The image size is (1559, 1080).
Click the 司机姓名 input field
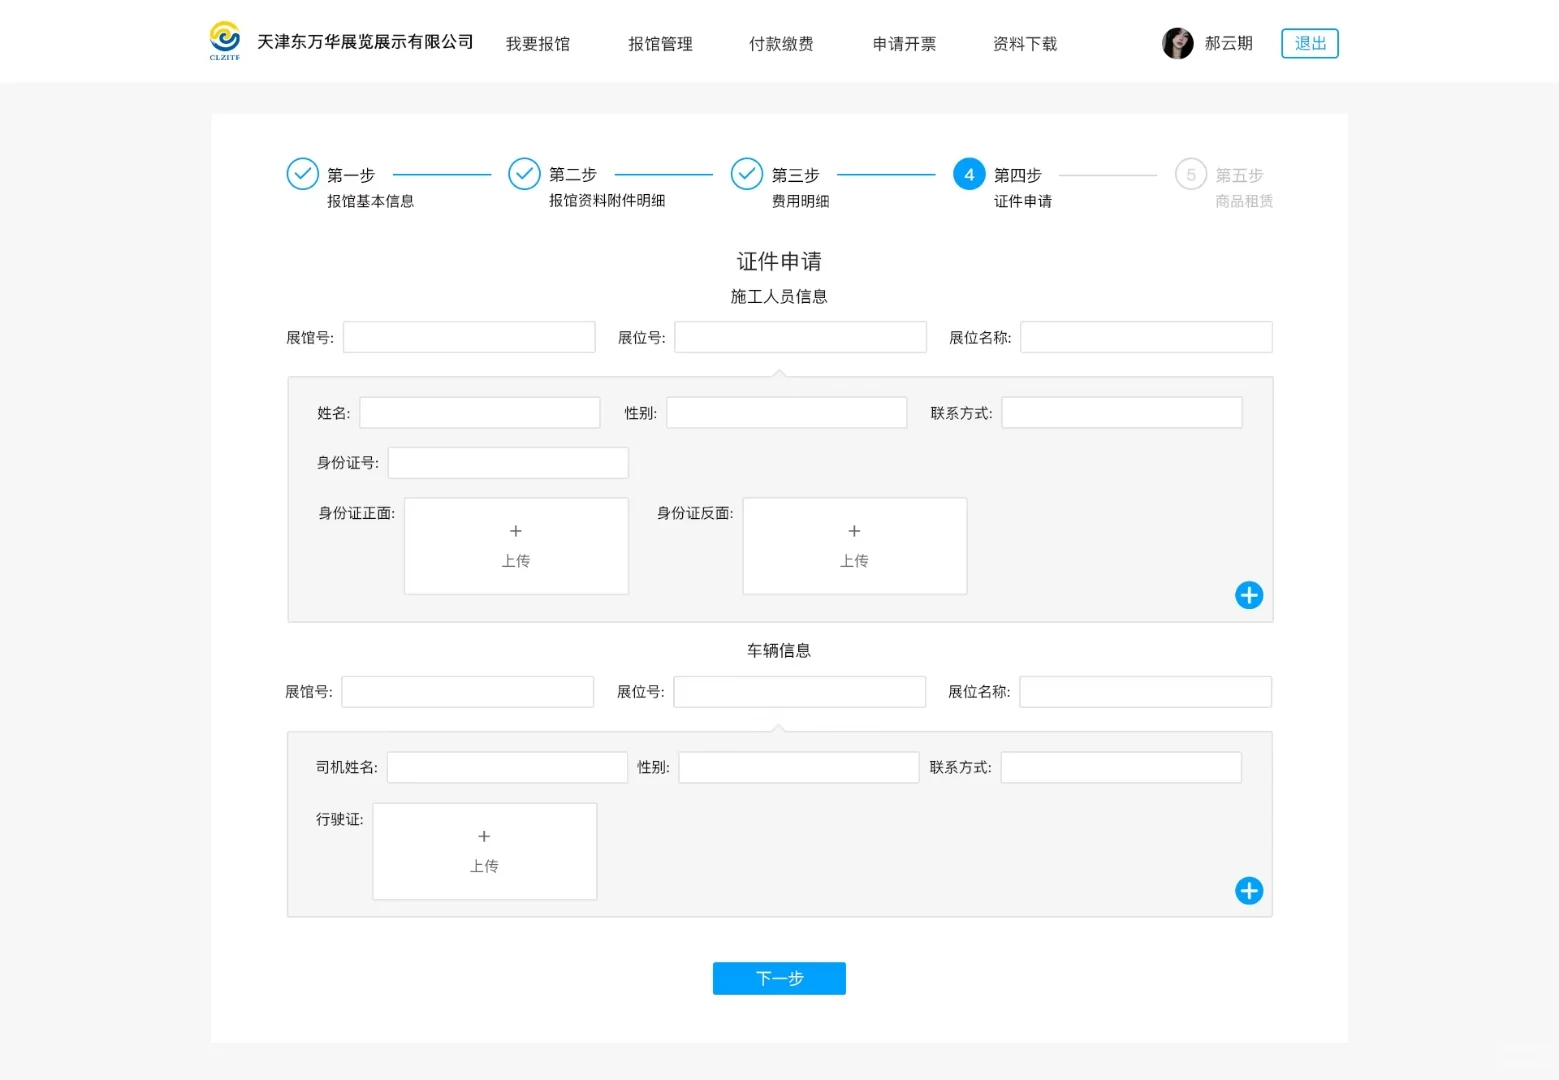click(x=506, y=767)
